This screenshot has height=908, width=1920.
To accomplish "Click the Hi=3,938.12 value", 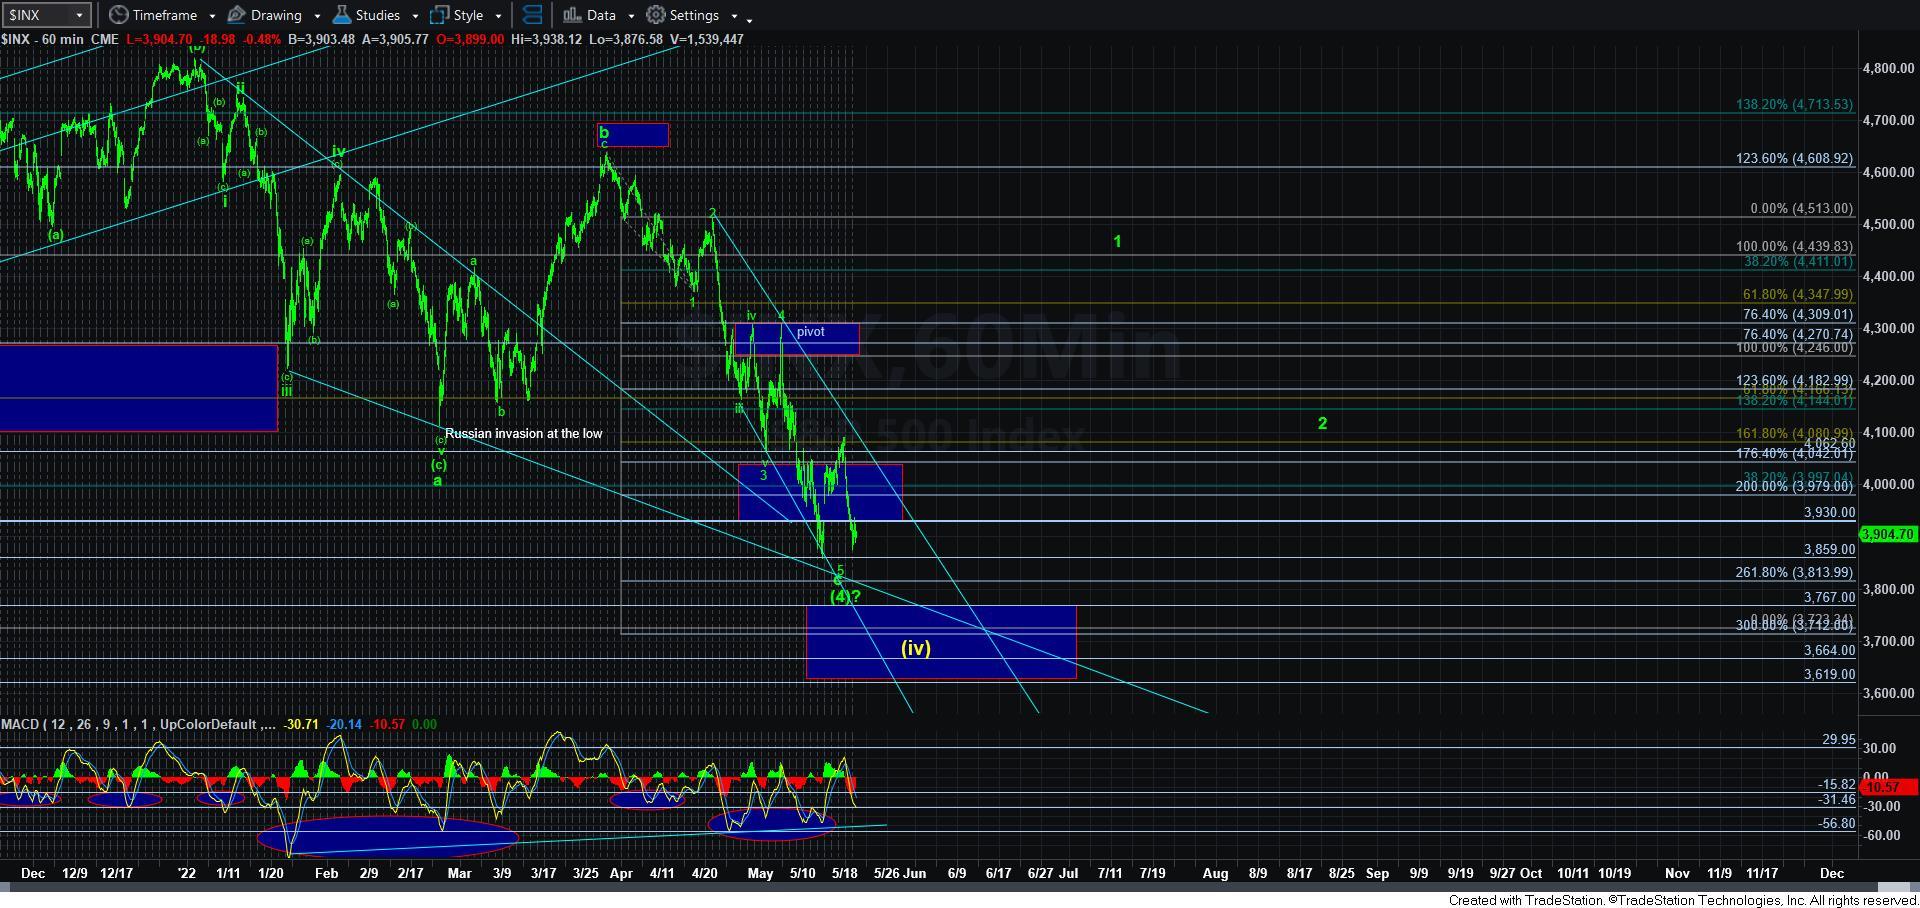I will point(544,39).
